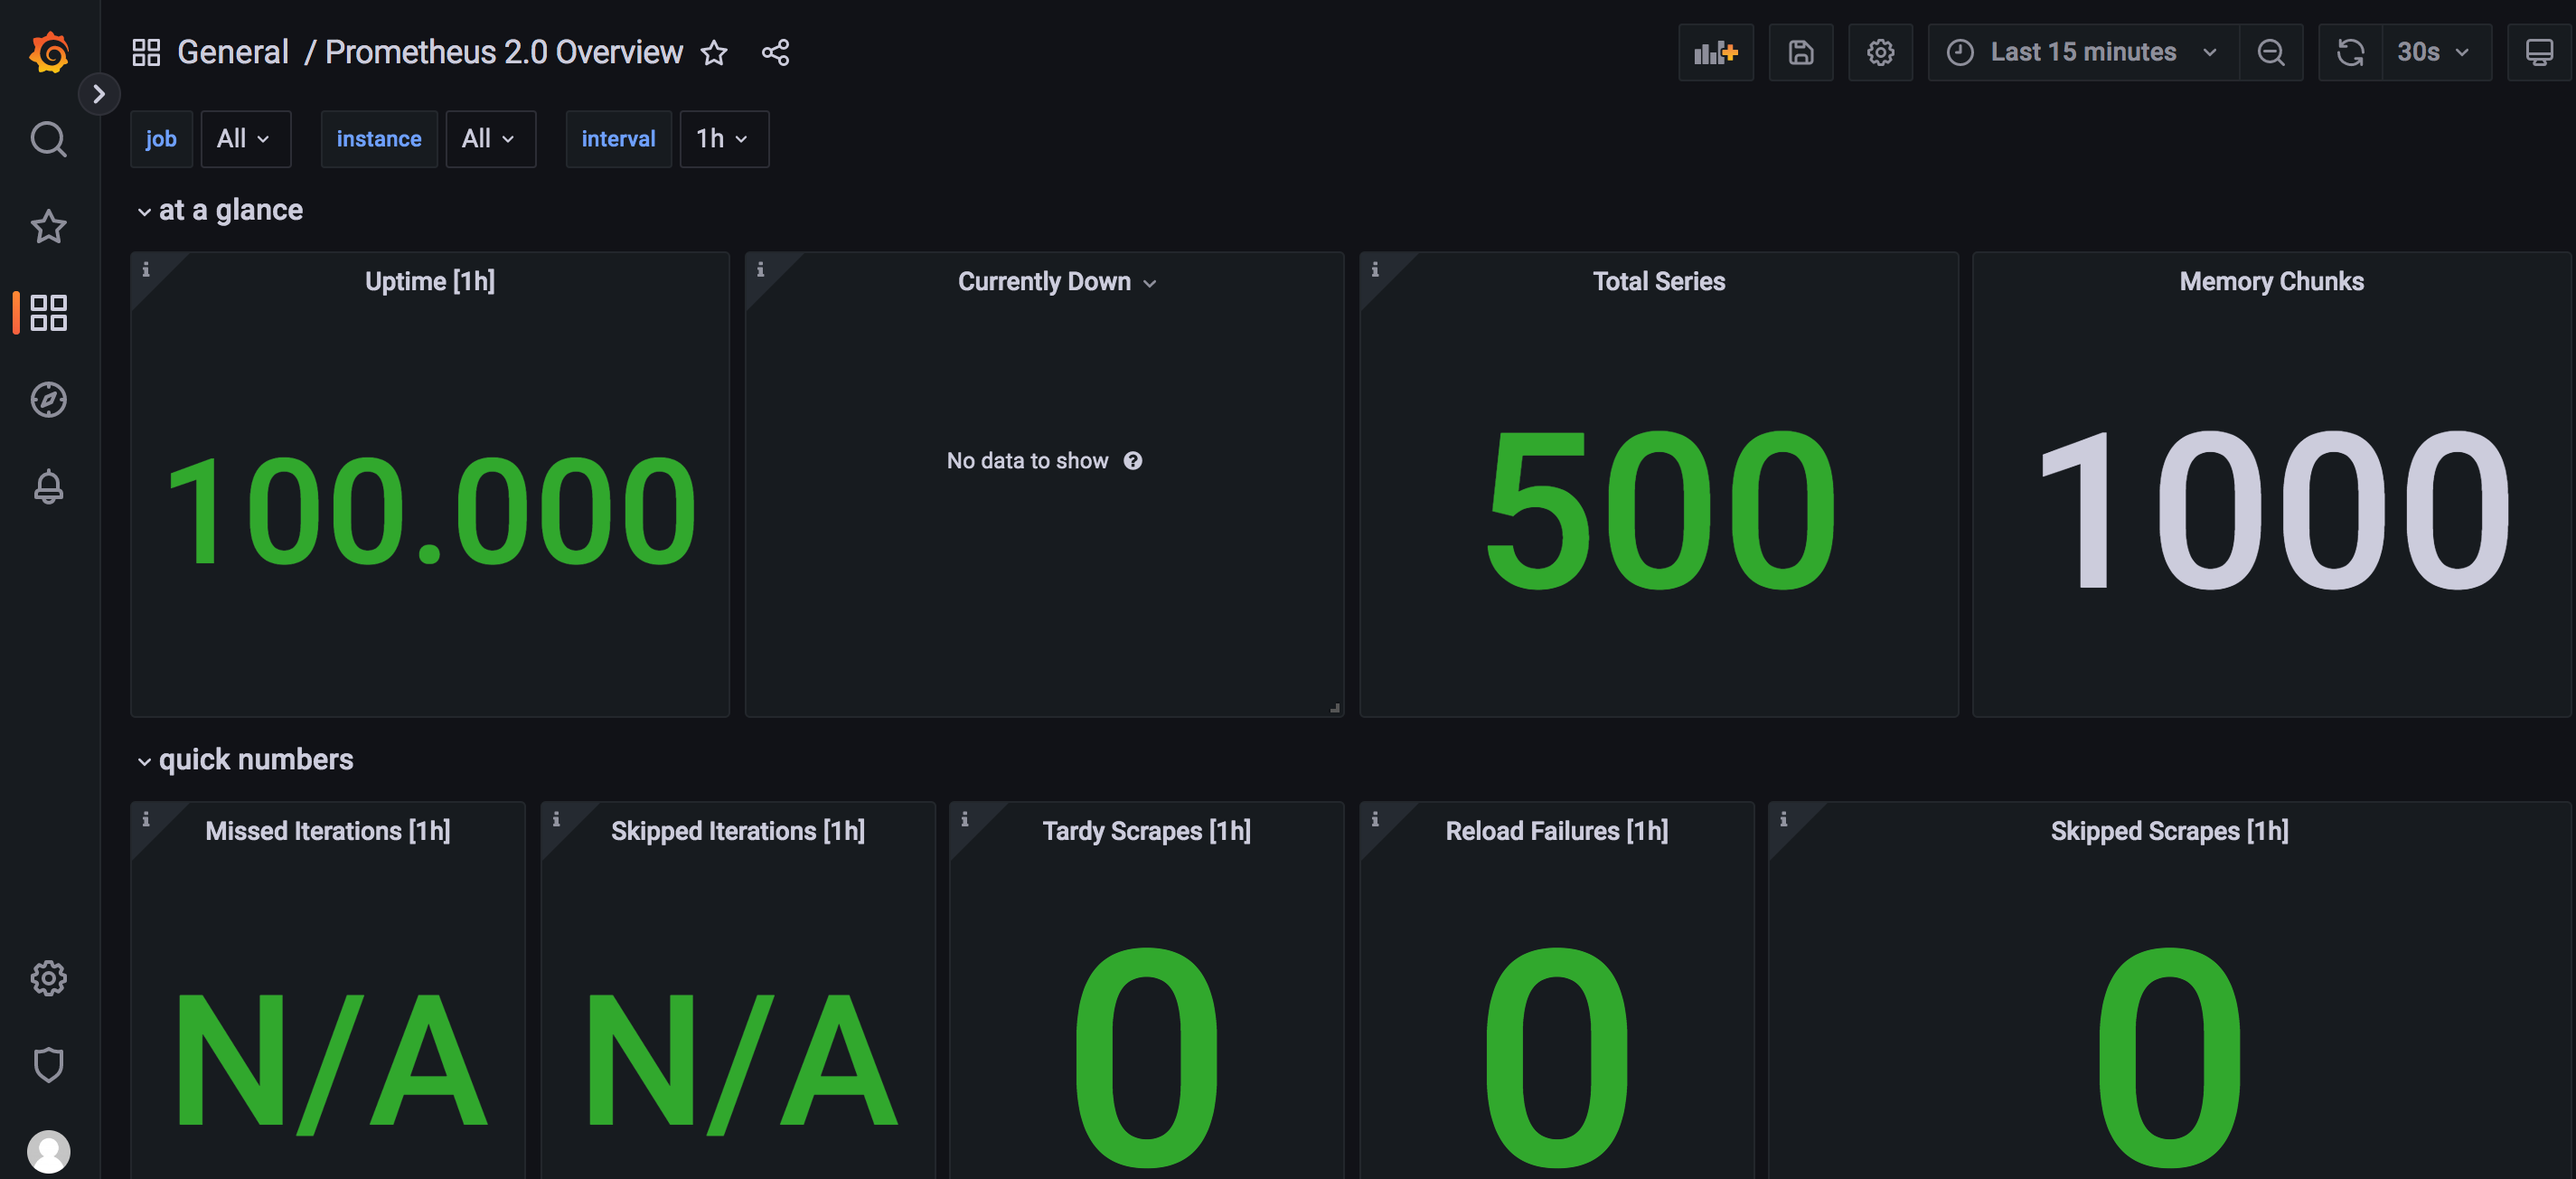Open the Last 15 minutes time picker

point(2083,52)
